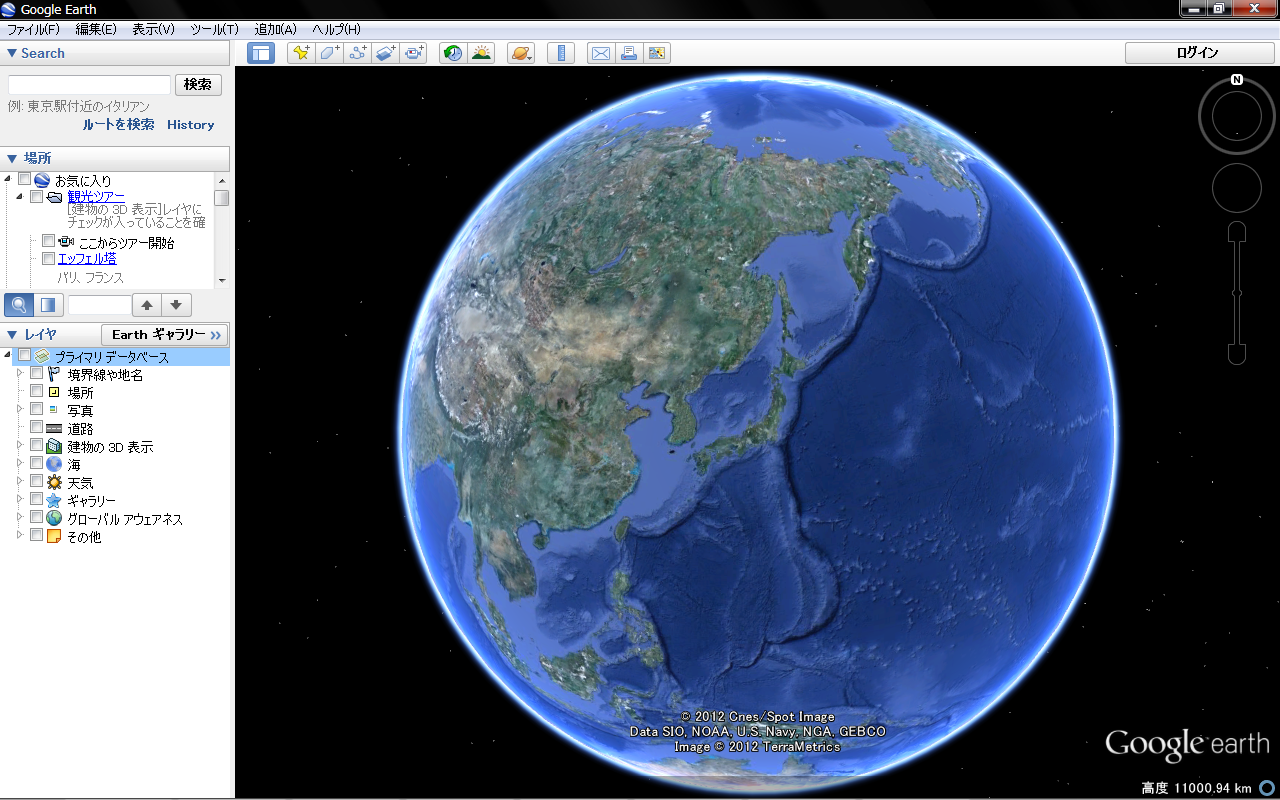This screenshot has width=1280, height=800.
Task: Click the Search text input field
Action: tap(89, 85)
